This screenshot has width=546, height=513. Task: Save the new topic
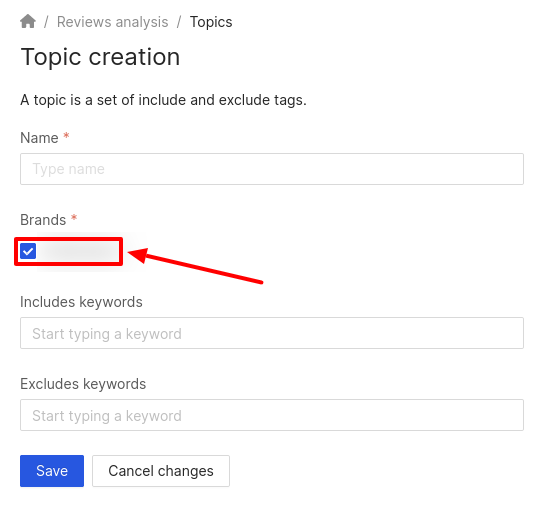(52, 471)
